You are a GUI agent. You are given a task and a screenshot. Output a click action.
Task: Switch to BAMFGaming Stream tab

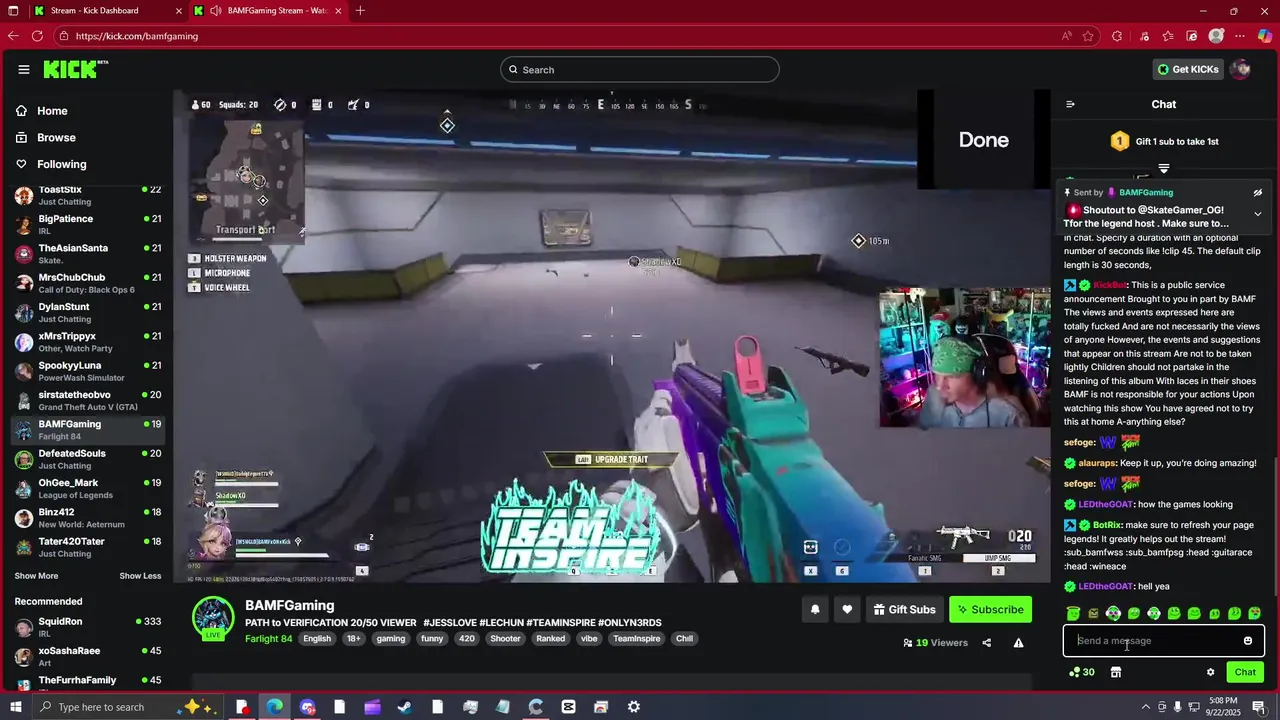tap(268, 11)
